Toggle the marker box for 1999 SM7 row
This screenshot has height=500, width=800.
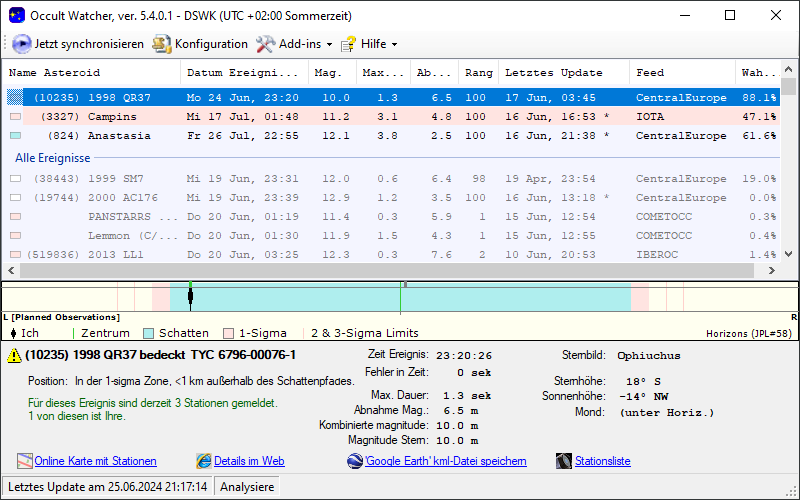(15, 179)
